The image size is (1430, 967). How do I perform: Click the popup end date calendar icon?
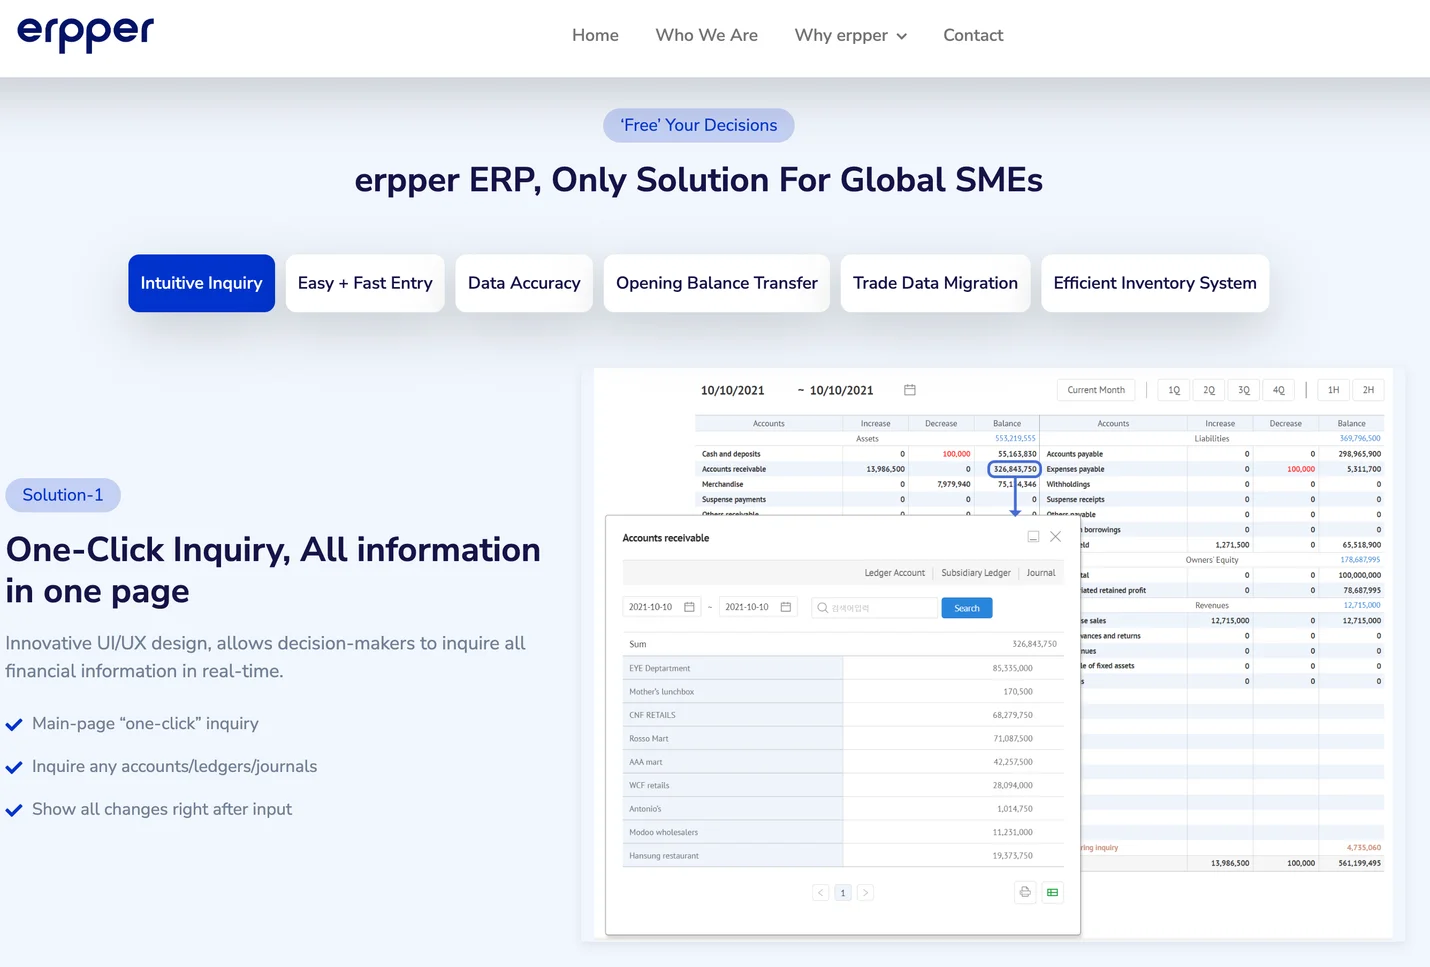pyautogui.click(x=786, y=607)
